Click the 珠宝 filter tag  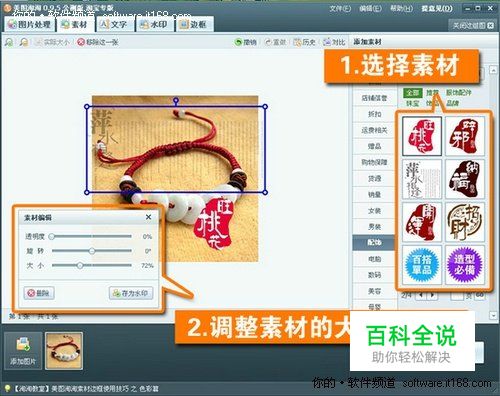(412, 103)
